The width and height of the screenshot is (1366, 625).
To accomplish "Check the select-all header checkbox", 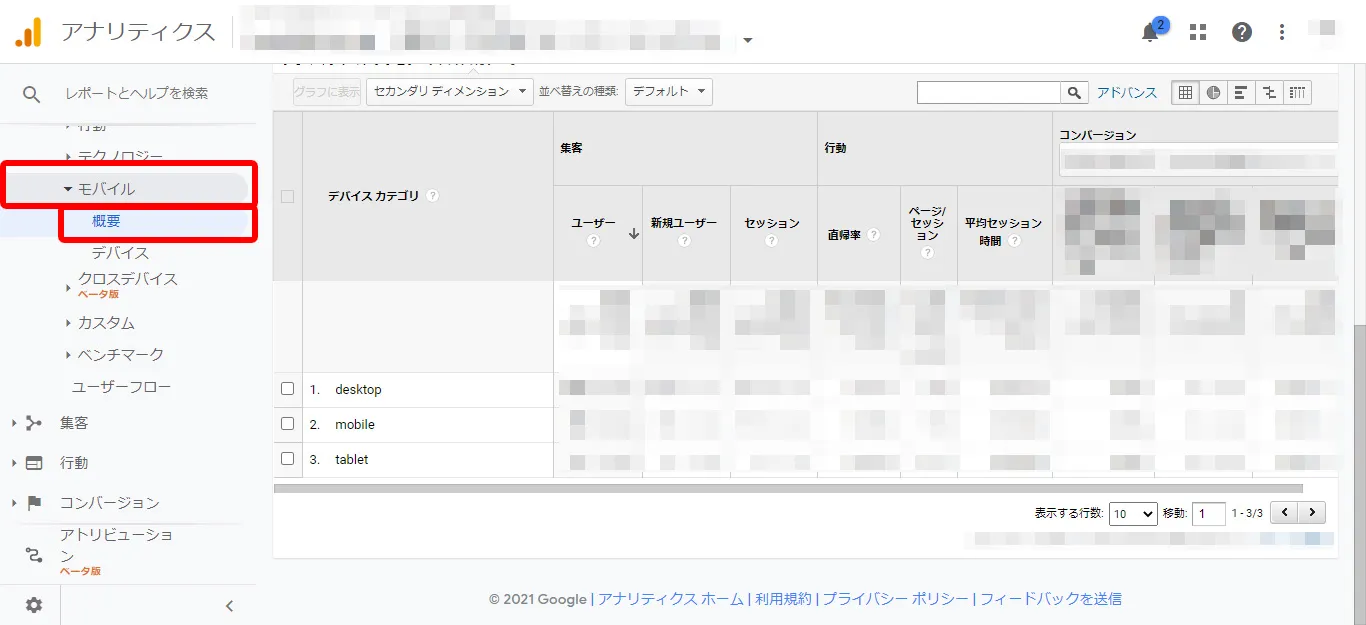I will tap(287, 196).
